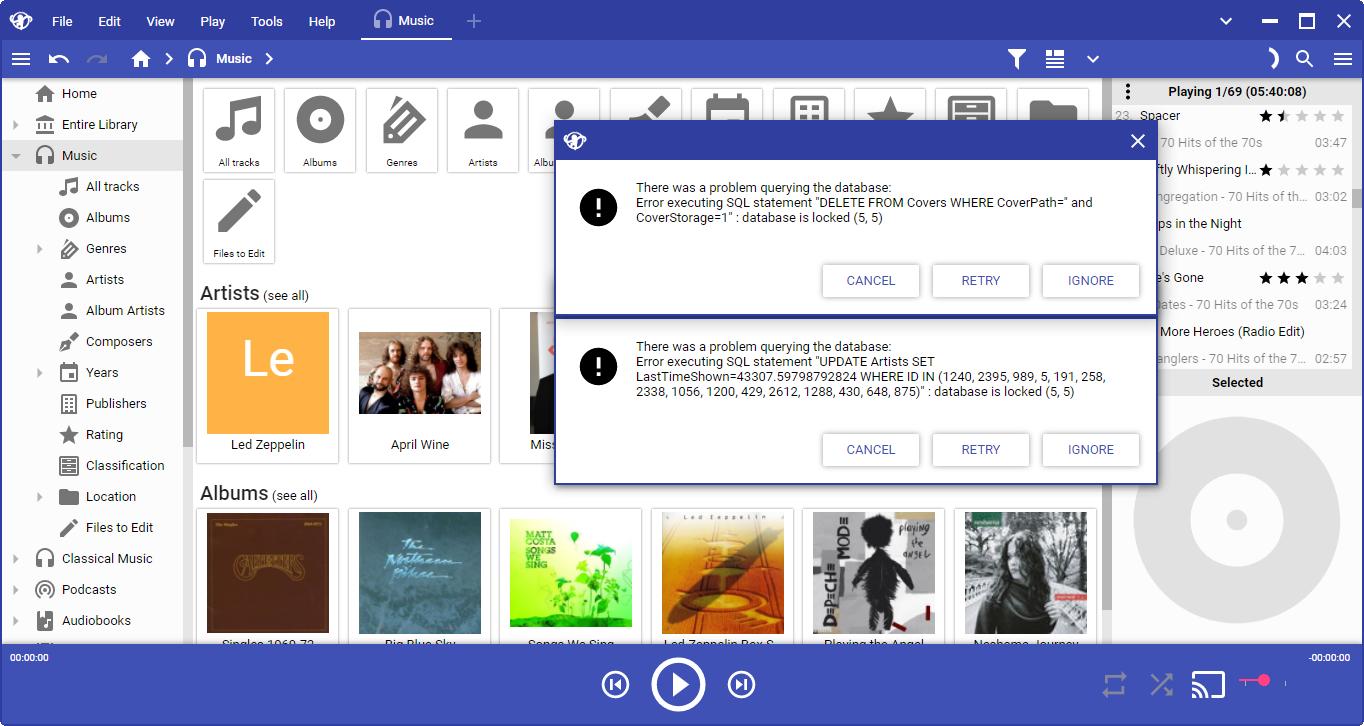Click the undo arrow in toolbar
The width and height of the screenshot is (1364, 726).
[59, 59]
